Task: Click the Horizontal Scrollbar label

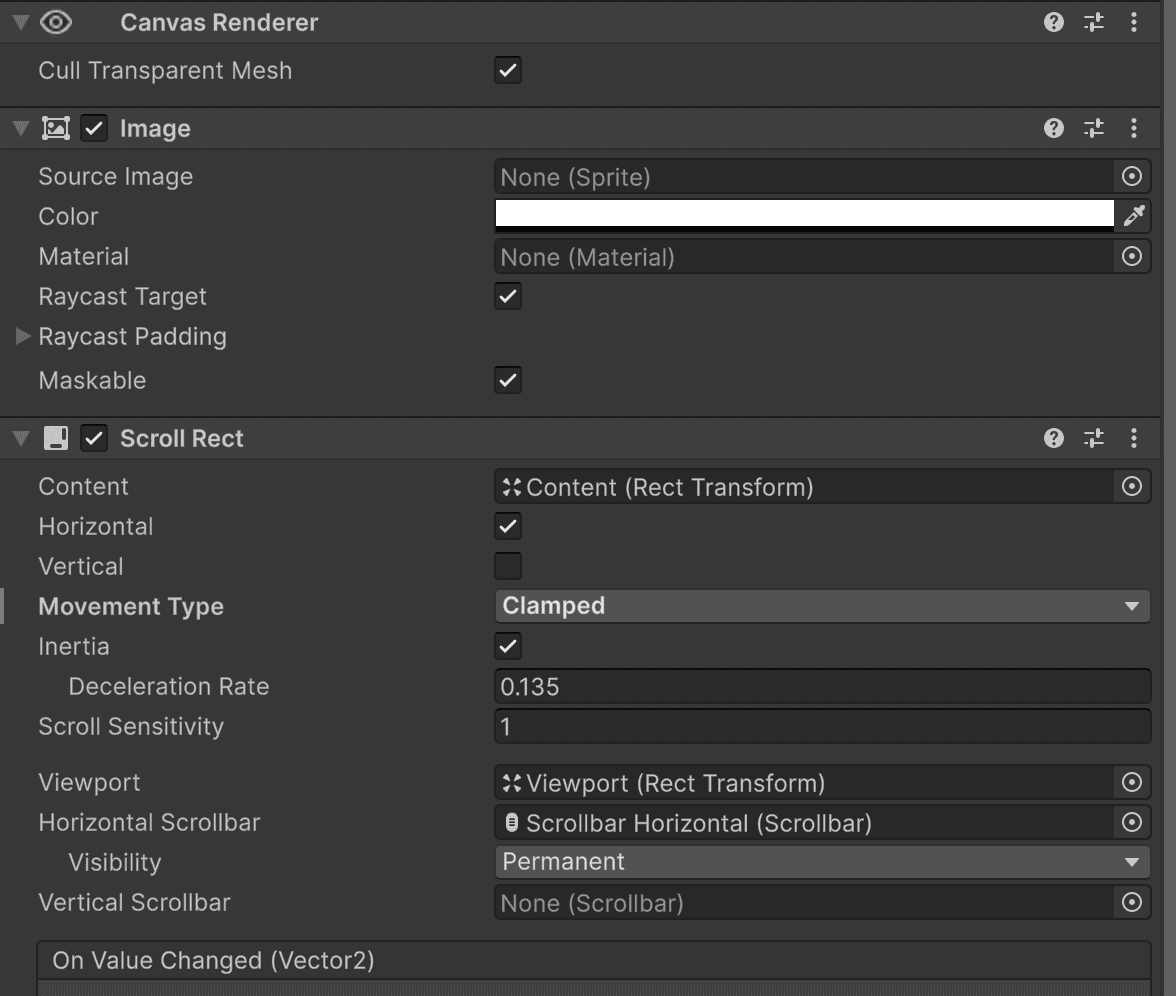Action: tap(149, 823)
